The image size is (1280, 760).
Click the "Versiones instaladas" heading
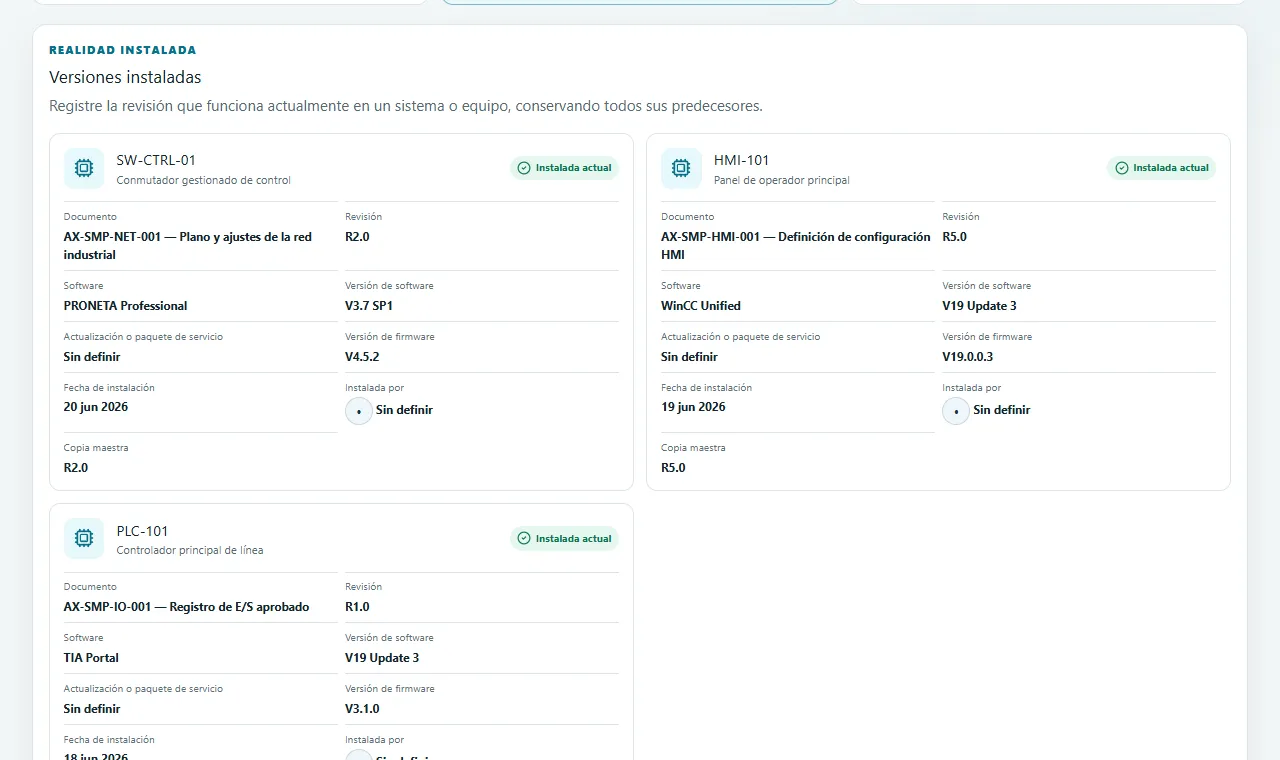click(125, 77)
